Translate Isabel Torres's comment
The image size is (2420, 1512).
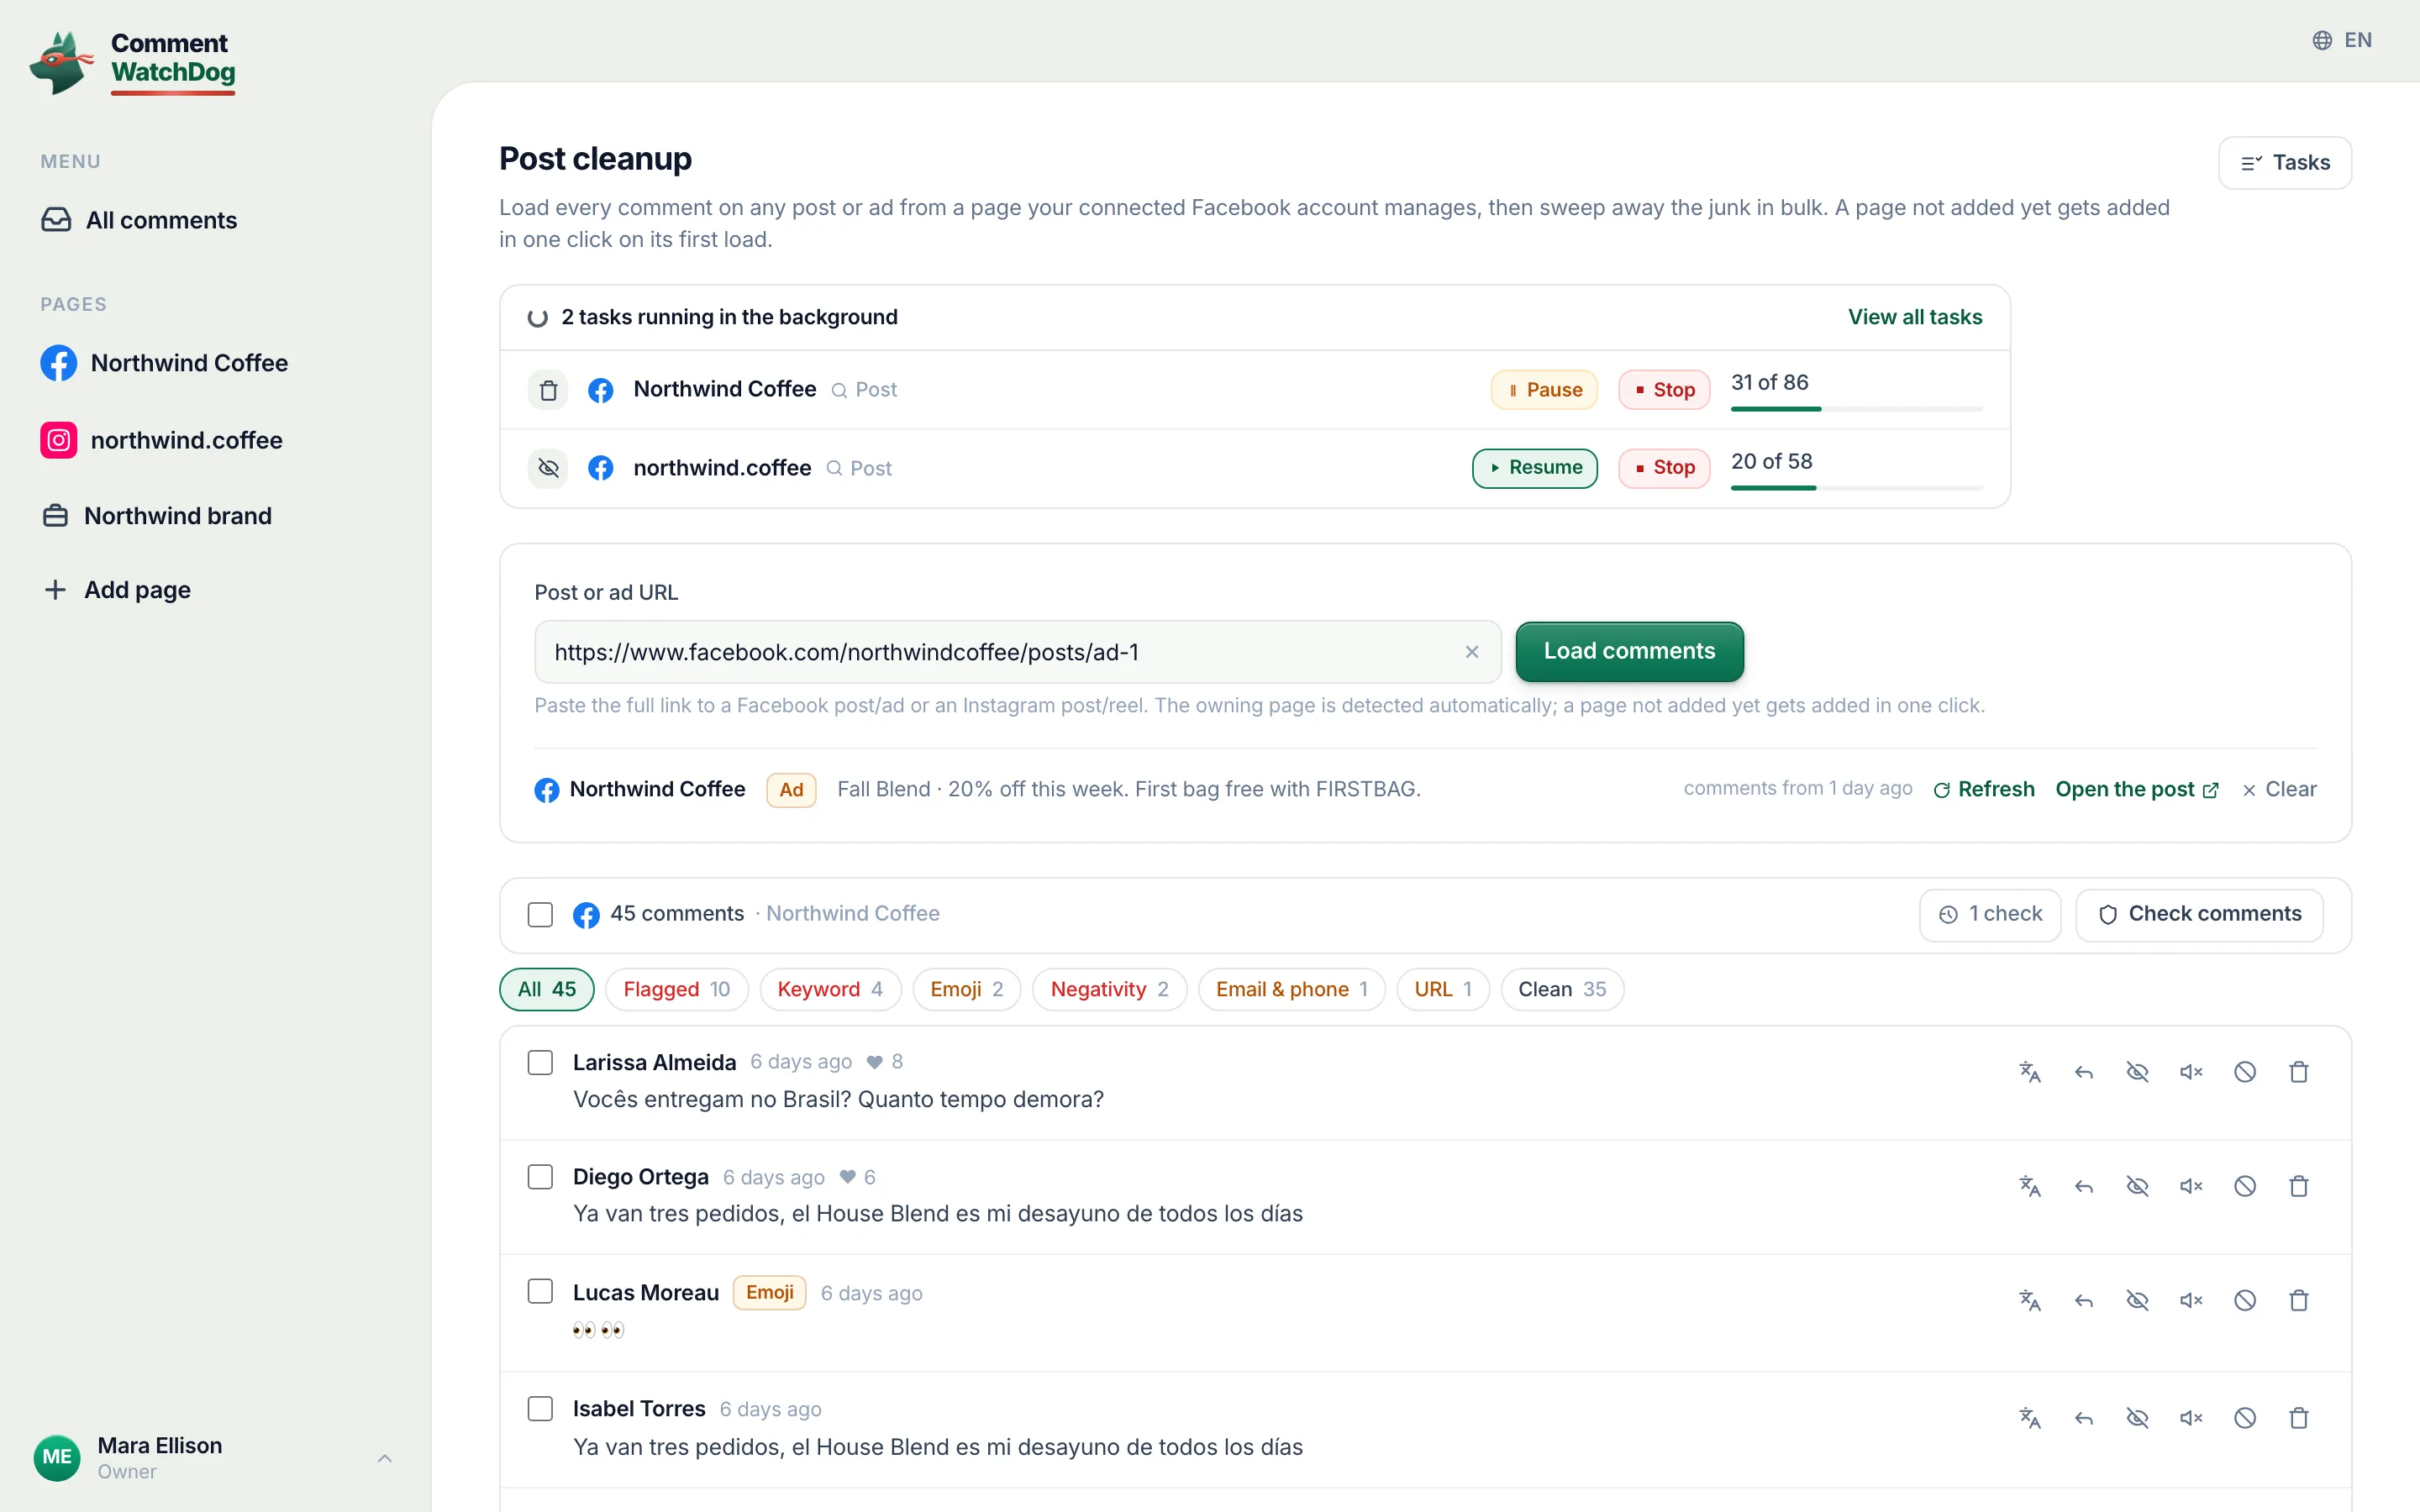click(x=2030, y=1418)
